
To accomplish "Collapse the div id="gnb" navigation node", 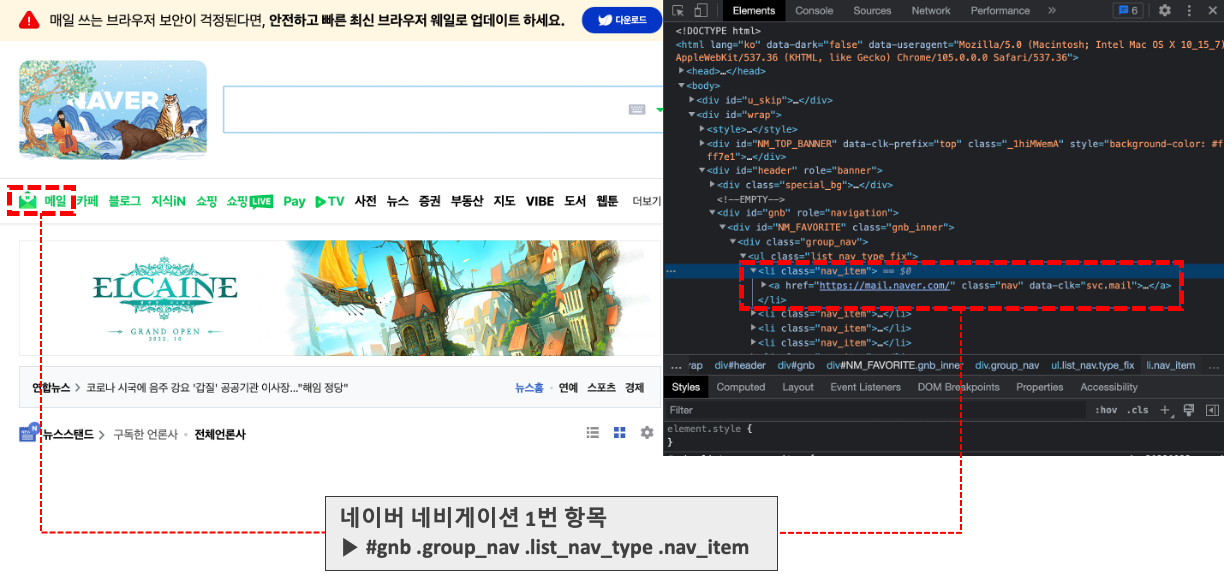I will [713, 213].
